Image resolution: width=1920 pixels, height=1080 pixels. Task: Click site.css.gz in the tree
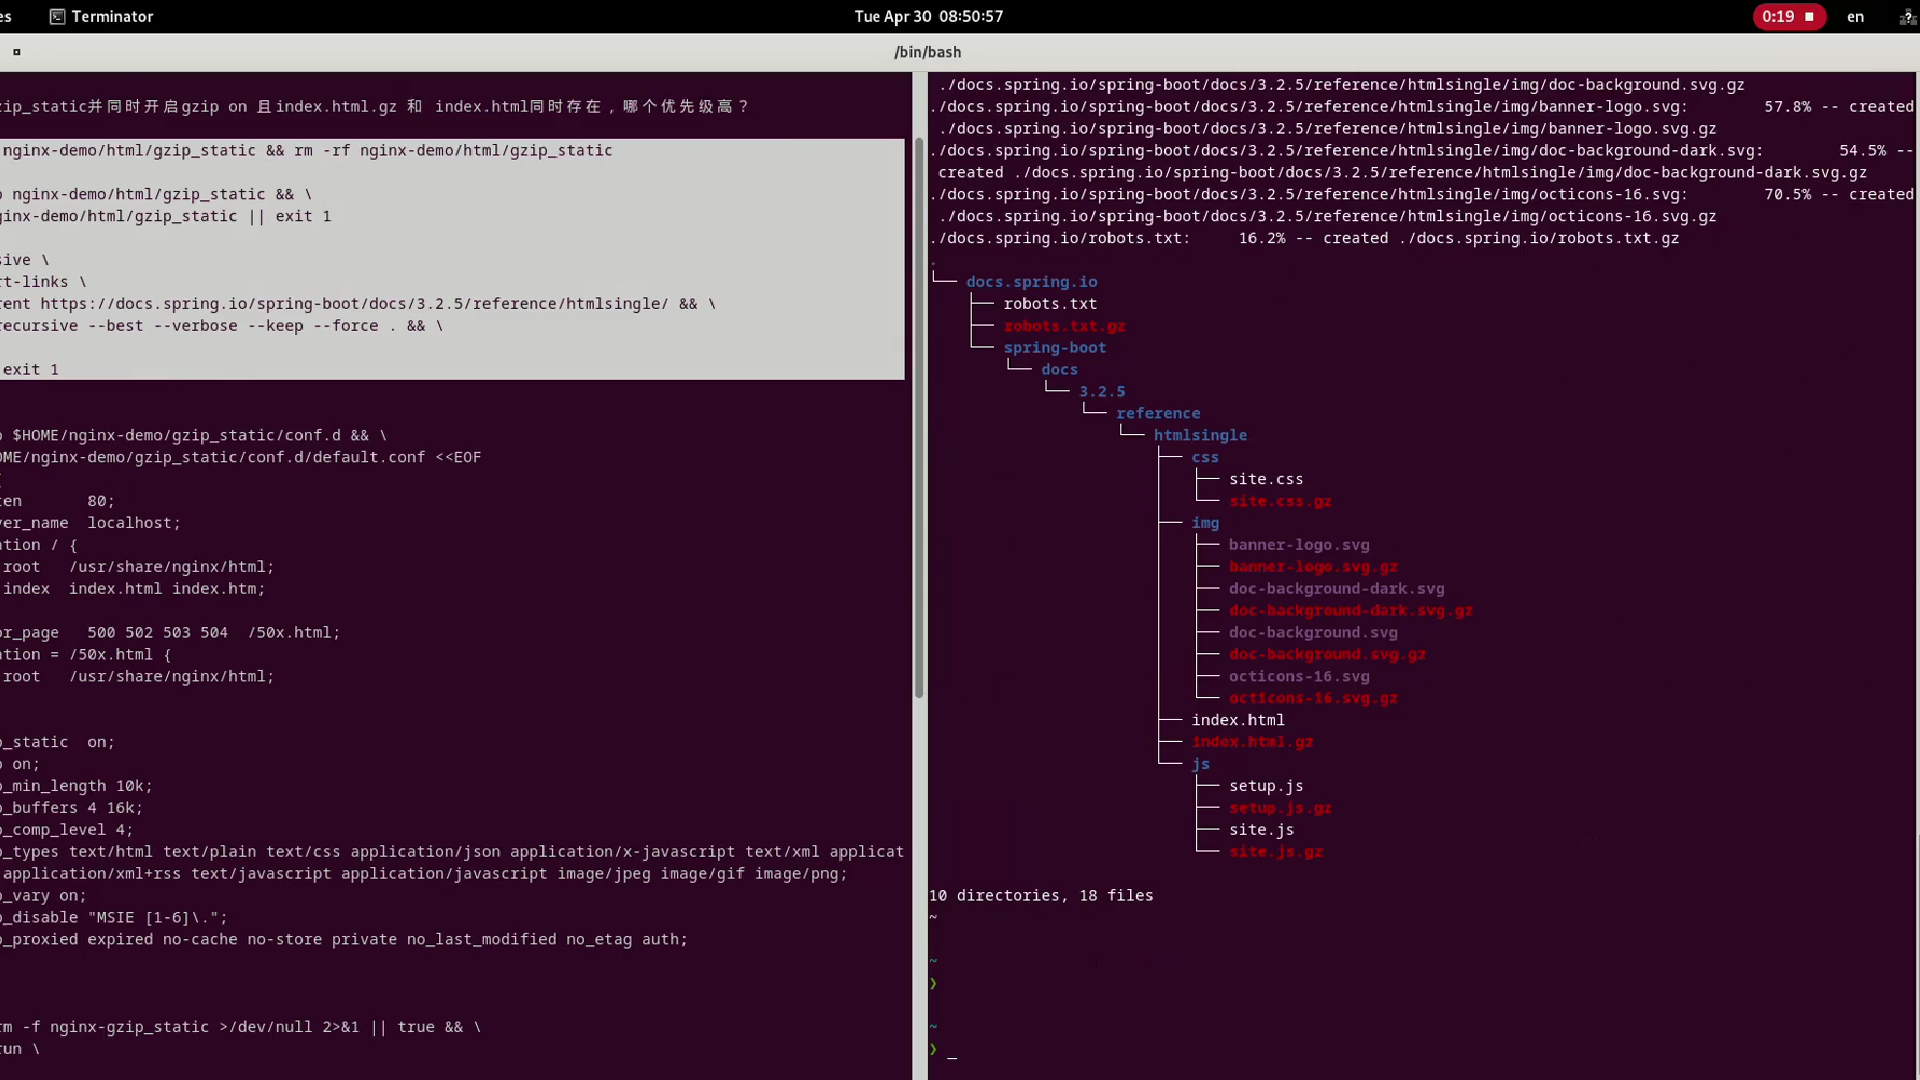[1280, 501]
